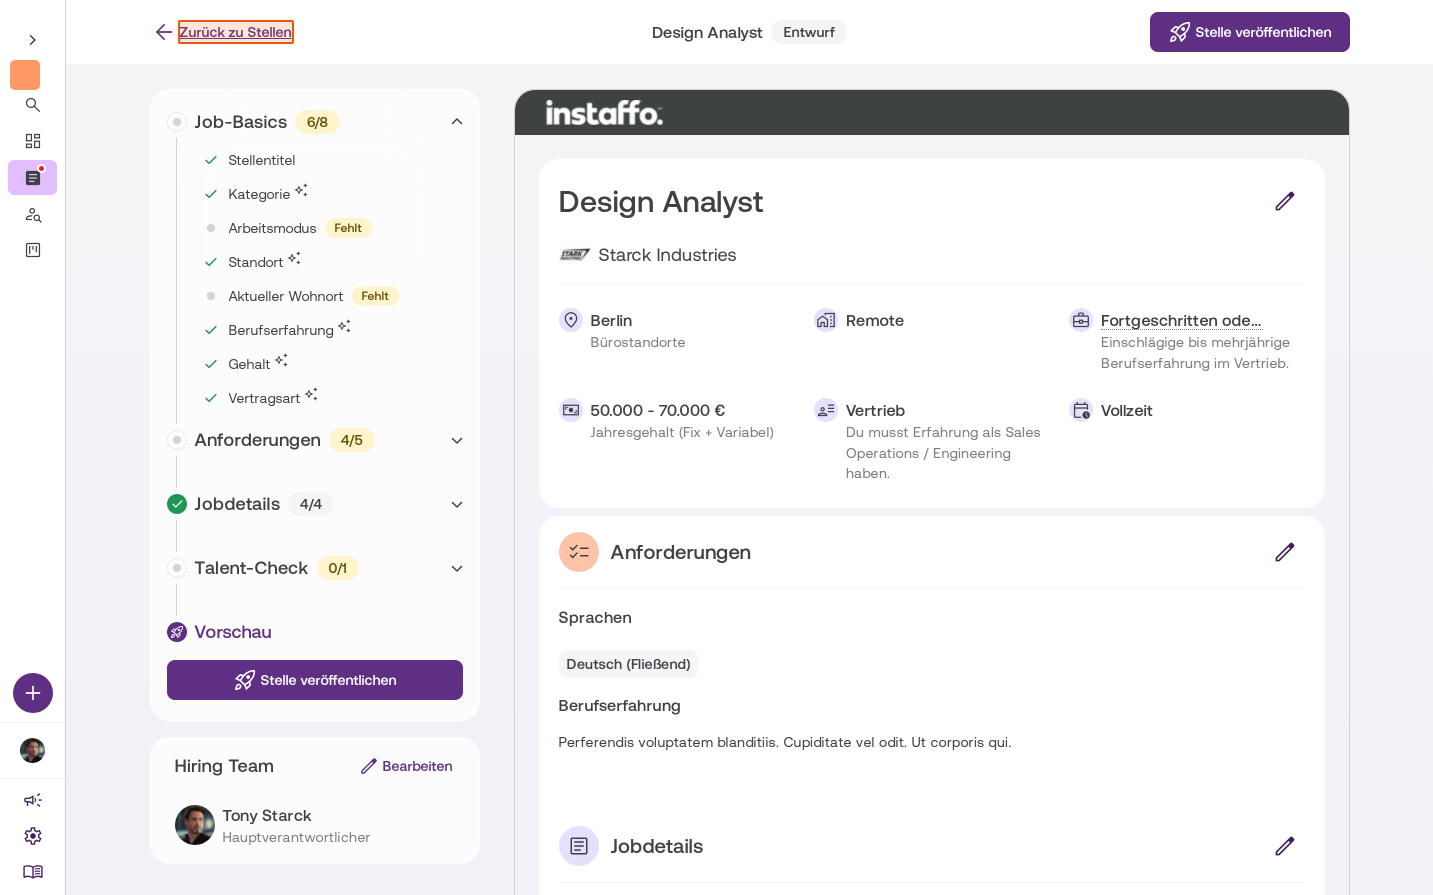Viewport: 1433px width, 895px height.
Task: Expand the Anforderungen section in sidebar
Action: pyautogui.click(x=457, y=440)
